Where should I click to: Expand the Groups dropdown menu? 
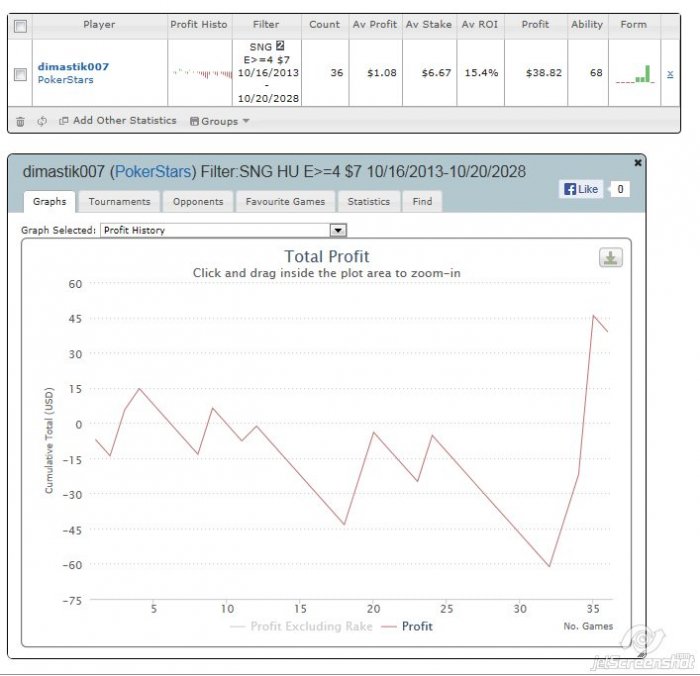[x=219, y=121]
